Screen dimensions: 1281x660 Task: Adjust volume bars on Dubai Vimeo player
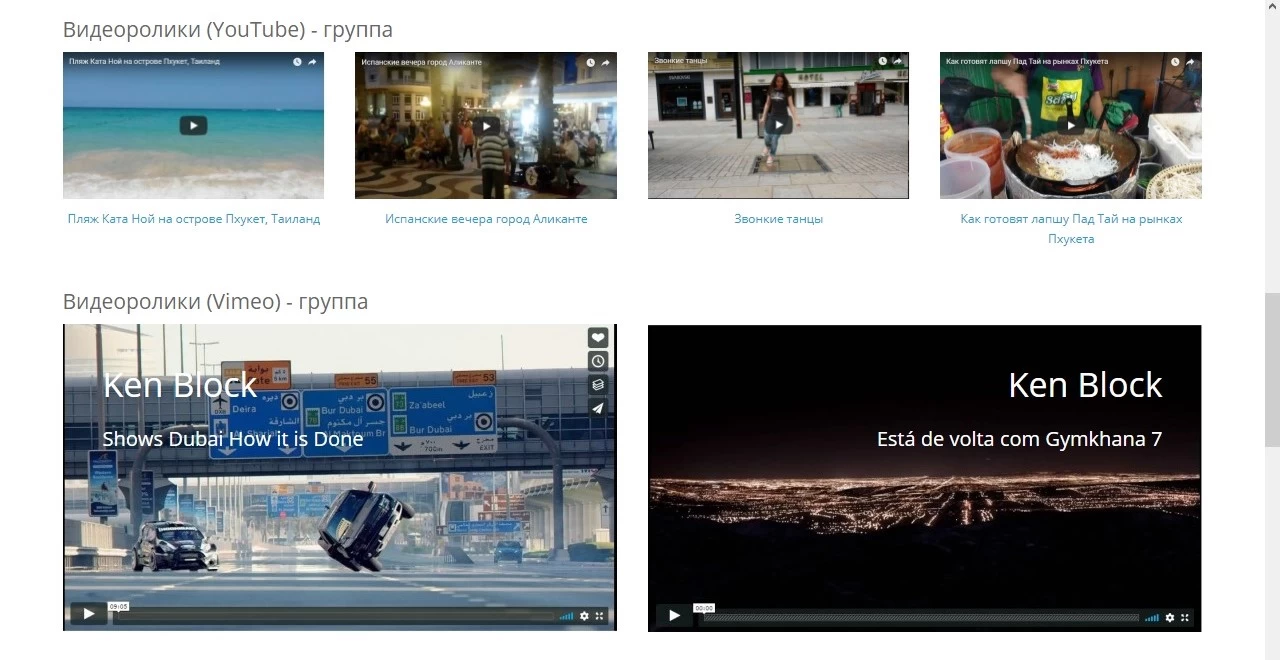click(567, 616)
